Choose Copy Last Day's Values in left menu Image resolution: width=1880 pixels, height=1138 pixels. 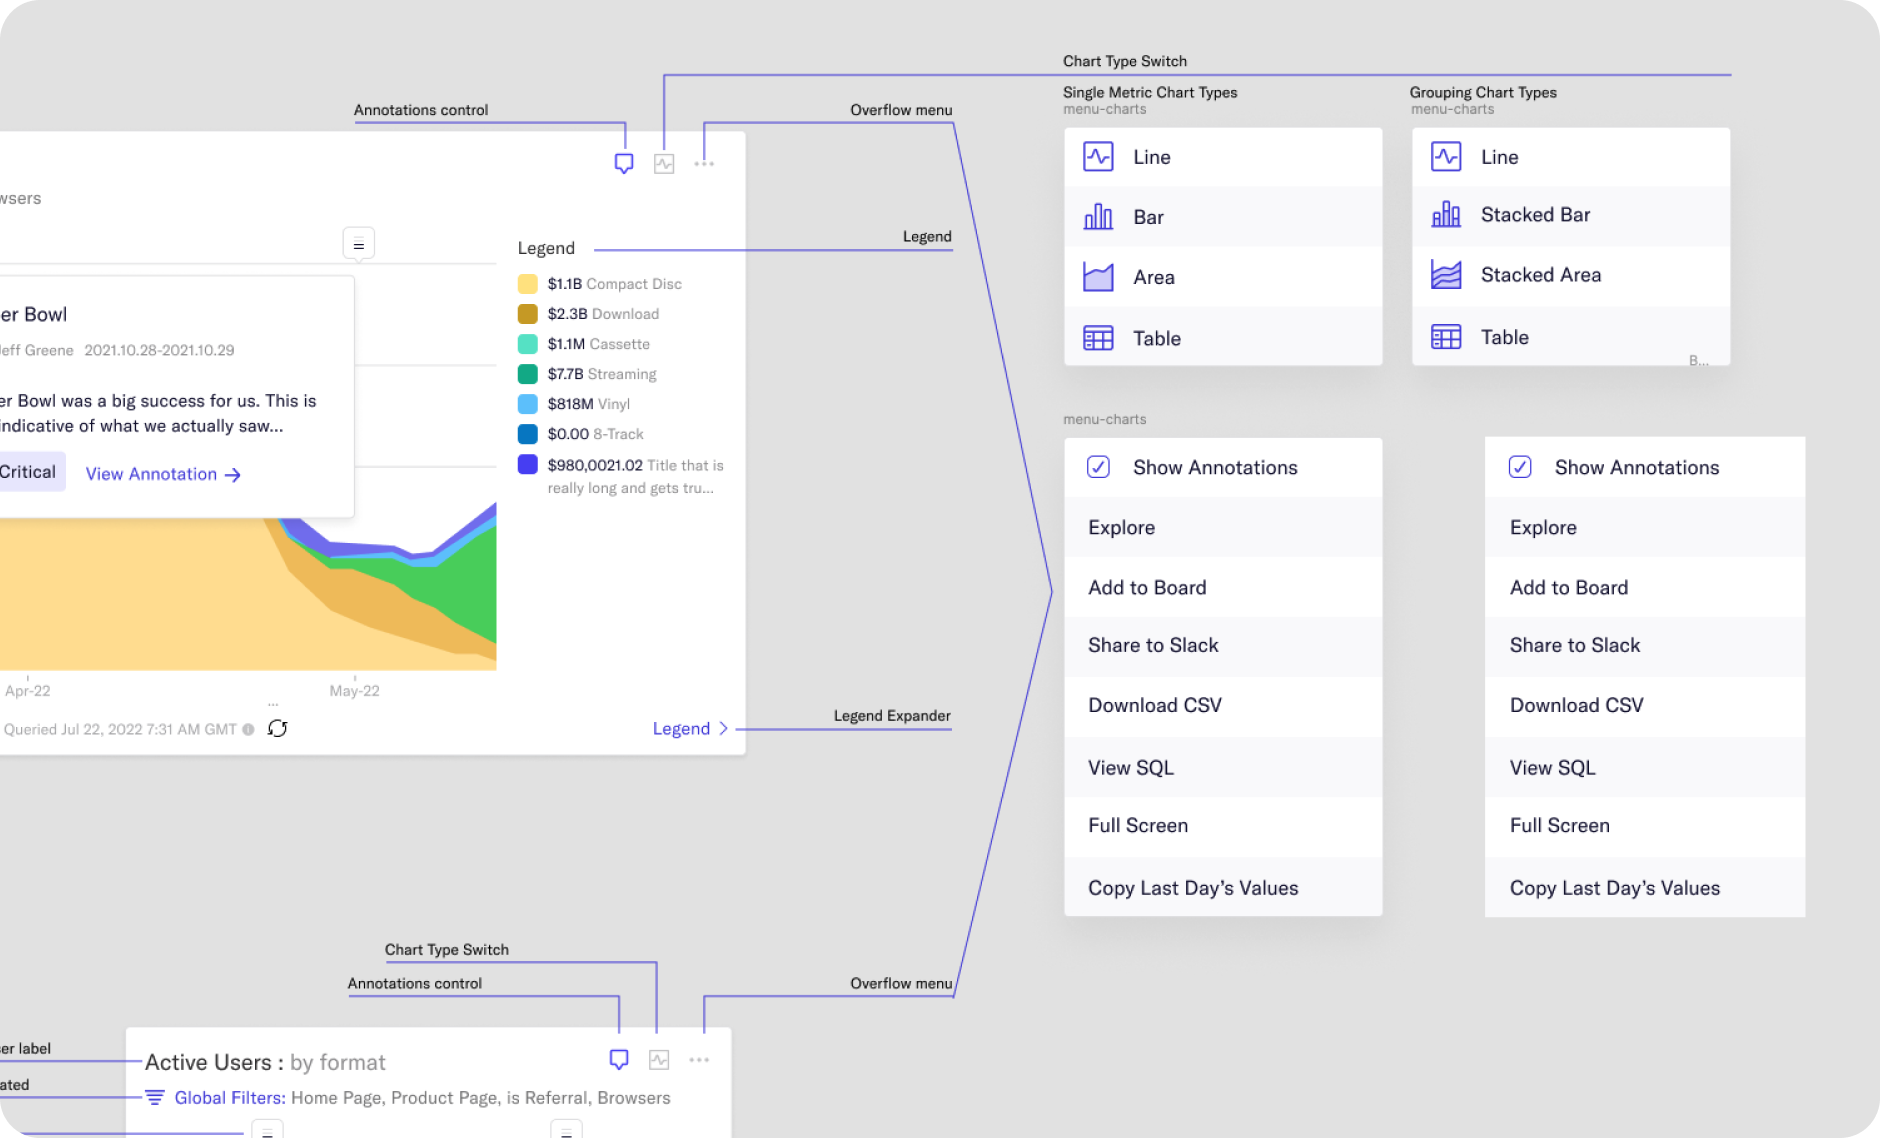[x=1223, y=888]
